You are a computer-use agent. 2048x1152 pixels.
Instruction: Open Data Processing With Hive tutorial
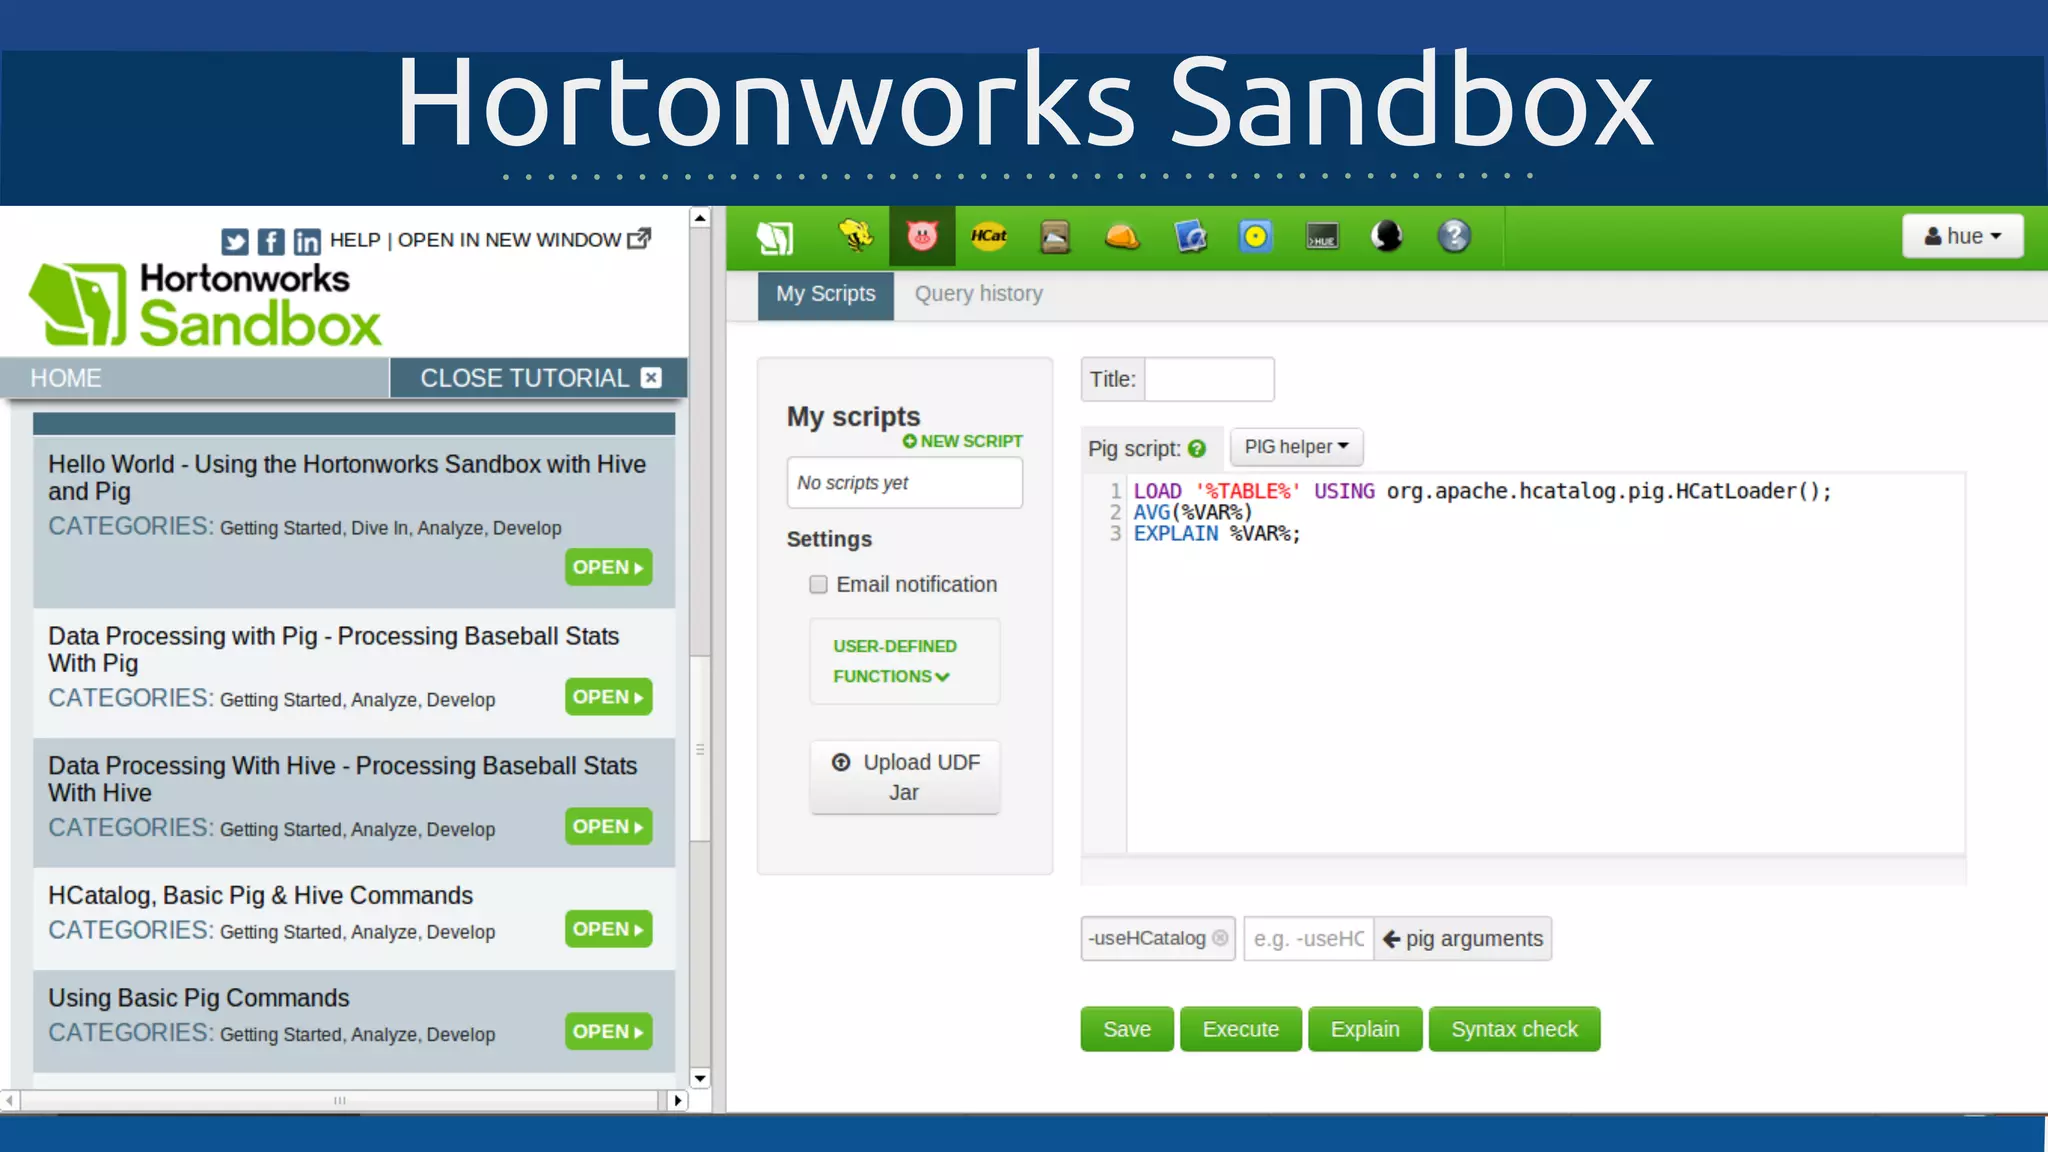pyautogui.click(x=608, y=827)
